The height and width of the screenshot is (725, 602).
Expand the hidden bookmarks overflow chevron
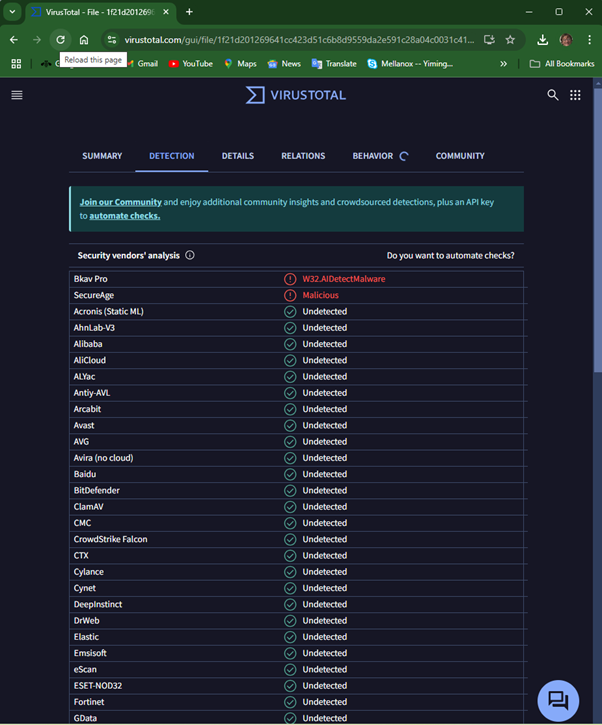tap(503, 64)
